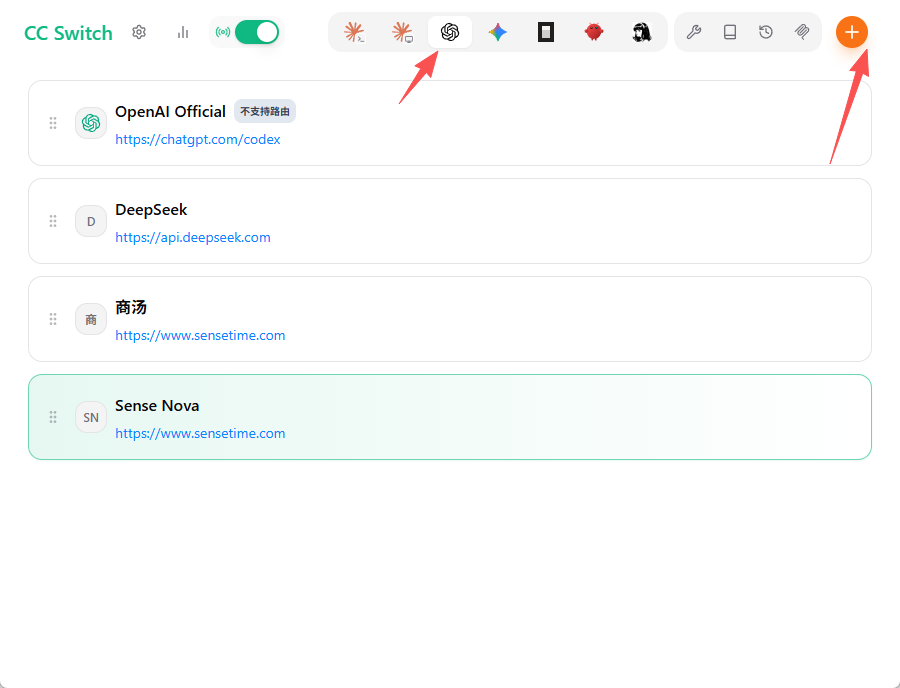Switch to the Claude terminal app tab
This screenshot has width=900, height=688.
click(354, 32)
